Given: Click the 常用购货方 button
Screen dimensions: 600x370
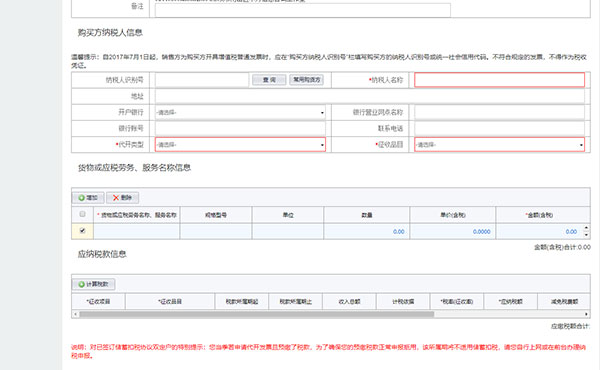Looking at the screenshot, I should pyautogui.click(x=307, y=80).
